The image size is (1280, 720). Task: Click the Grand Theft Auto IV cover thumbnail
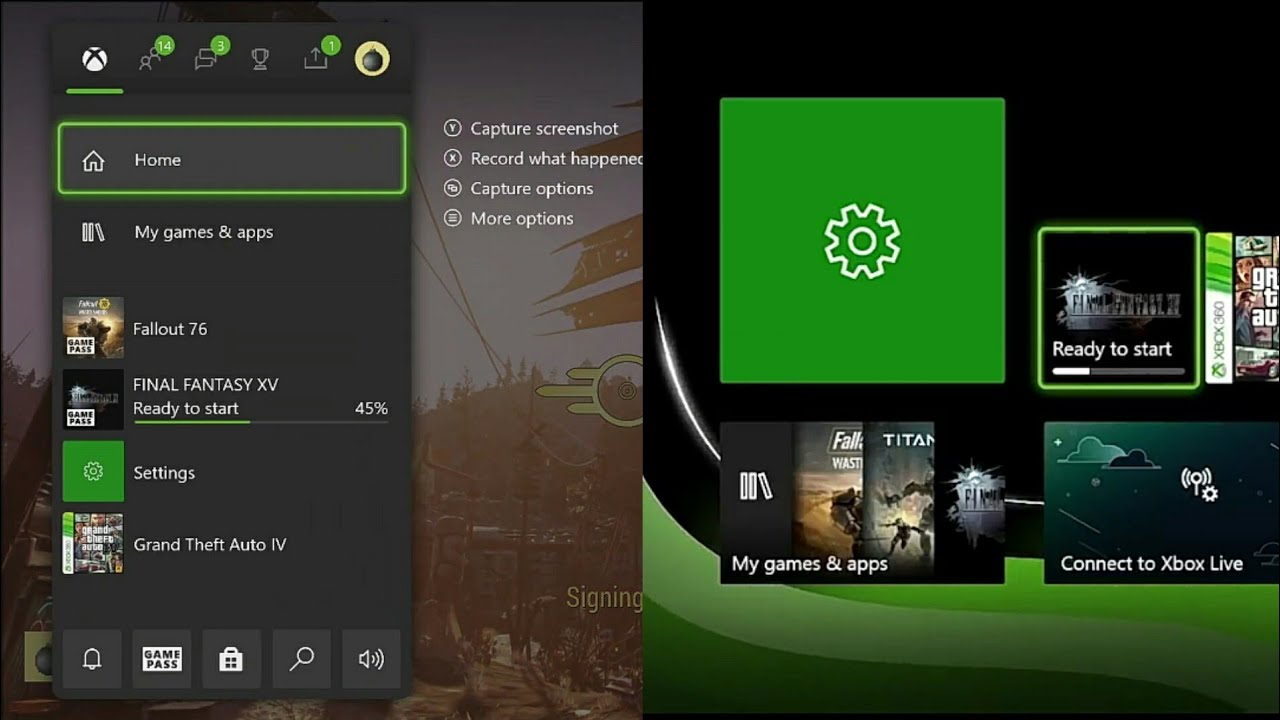(x=93, y=544)
